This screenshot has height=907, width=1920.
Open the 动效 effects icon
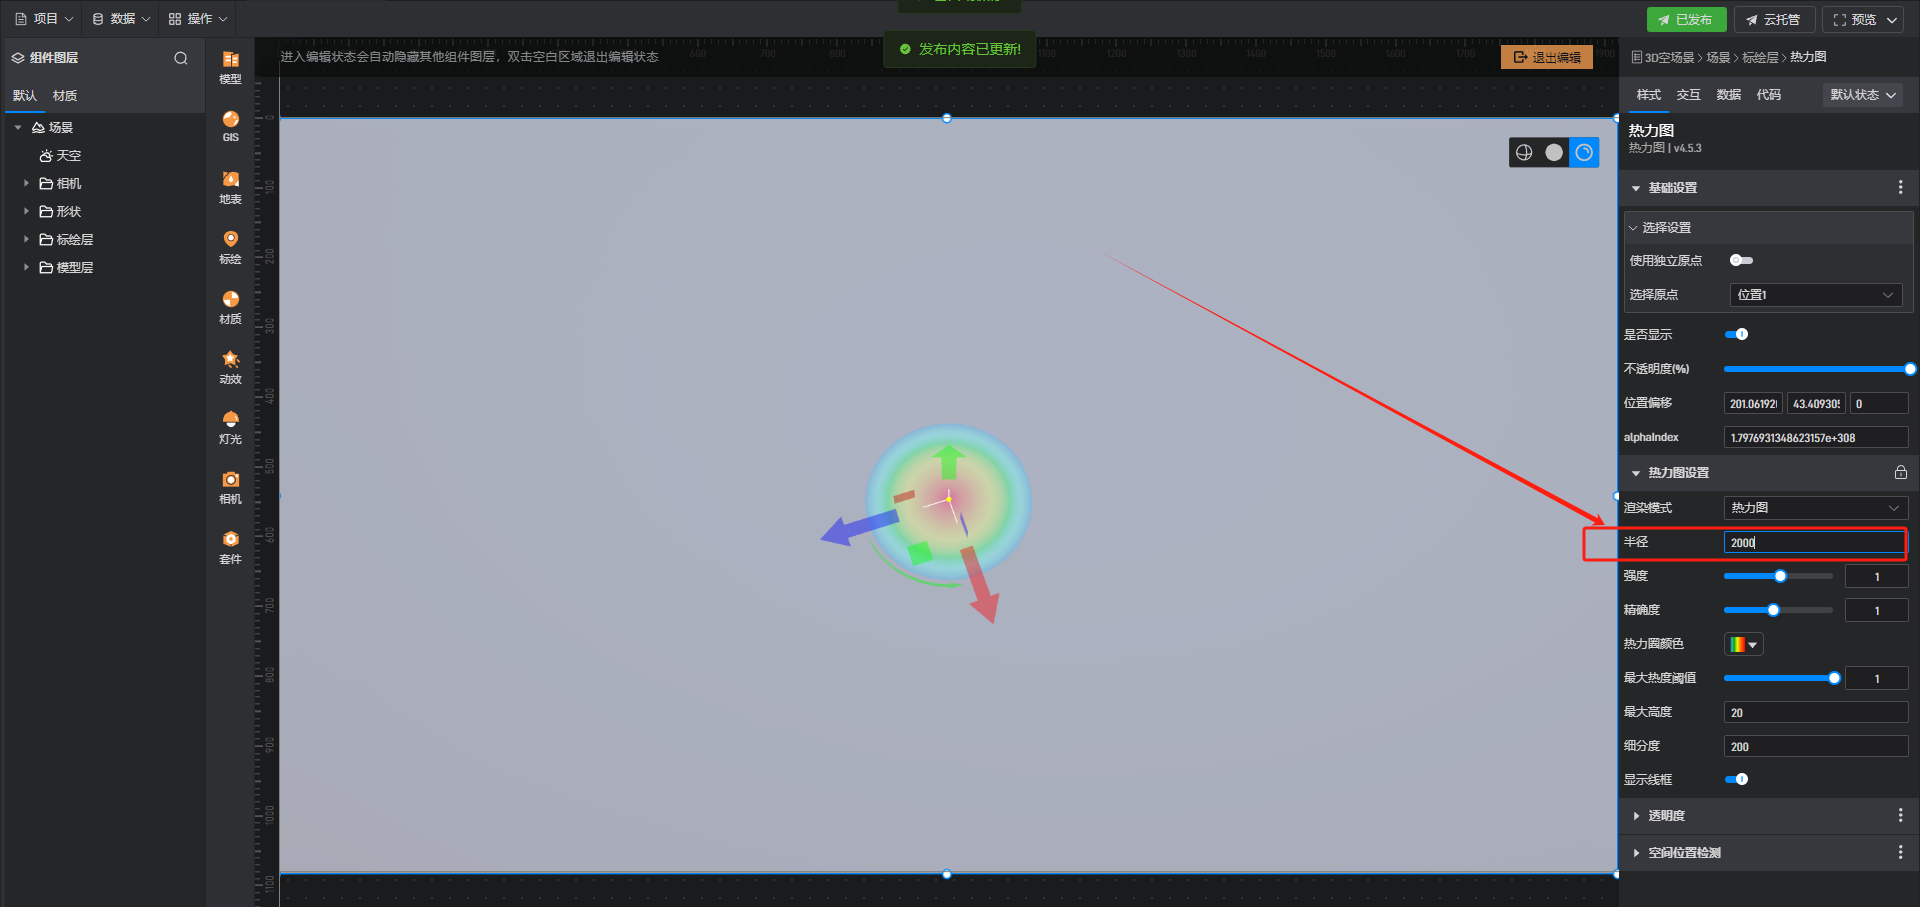click(x=230, y=367)
